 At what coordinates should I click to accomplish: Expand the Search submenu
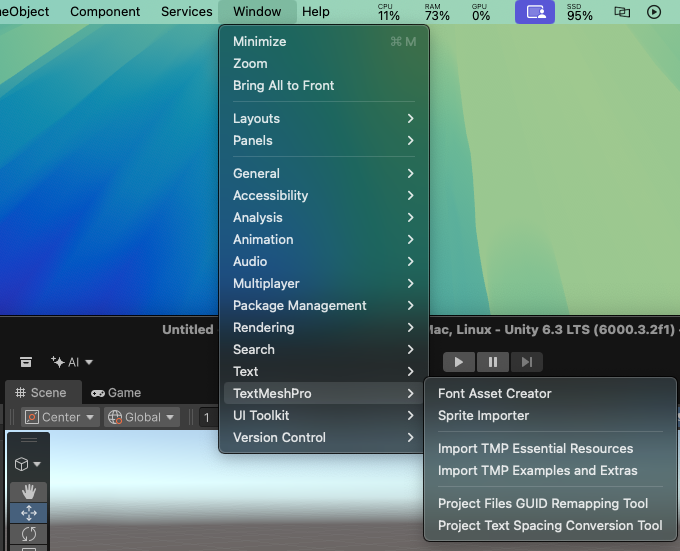point(324,350)
